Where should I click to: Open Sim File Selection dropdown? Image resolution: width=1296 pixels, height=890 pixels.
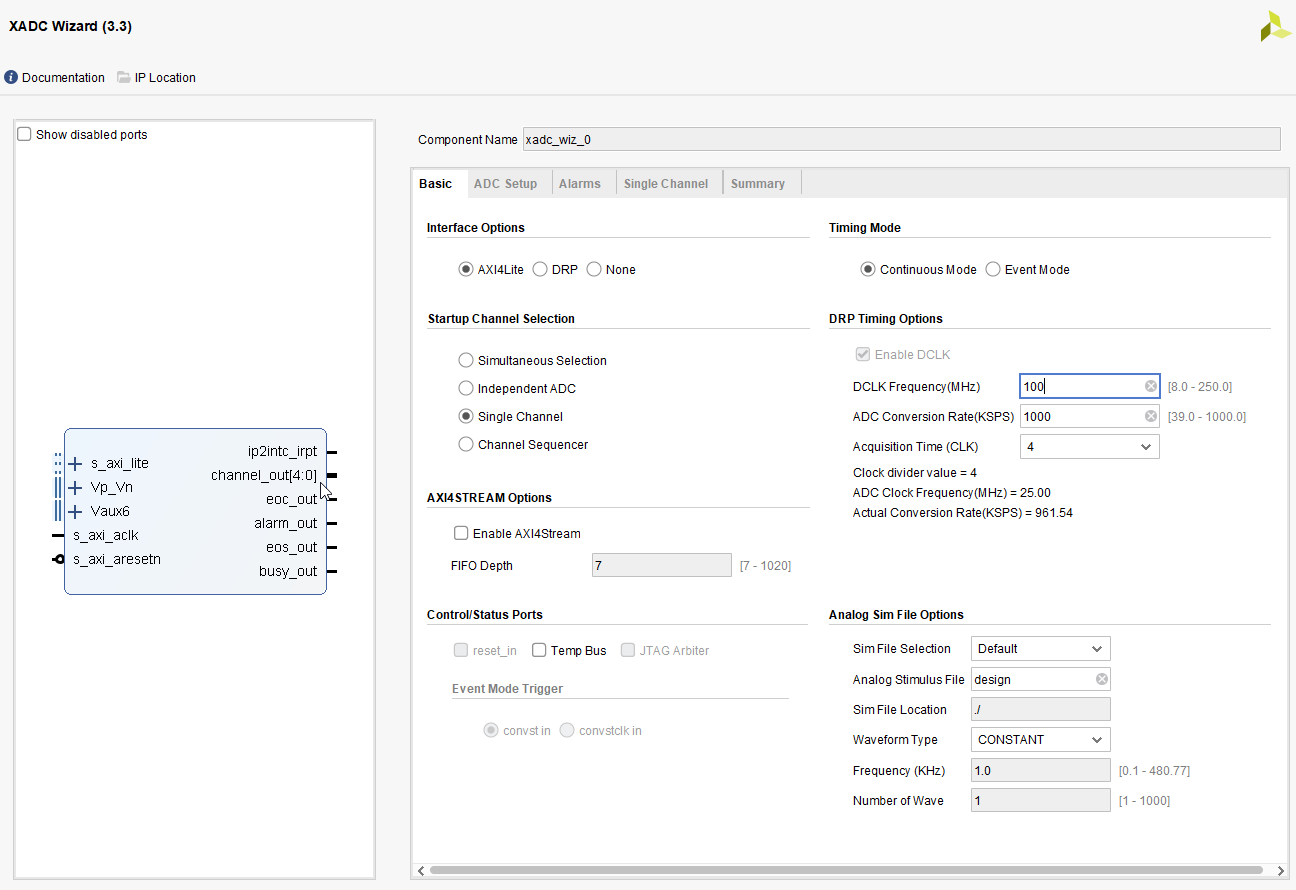pos(1041,648)
